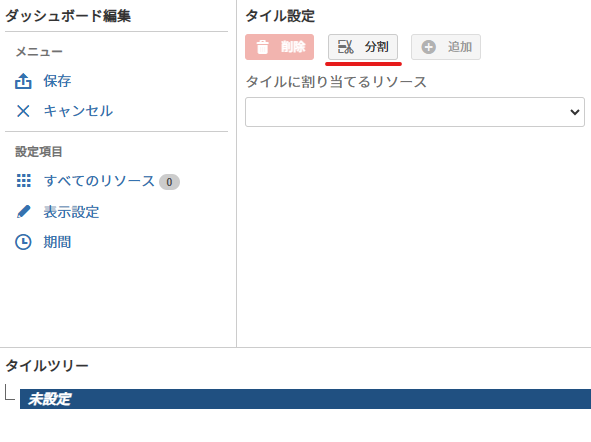Click the clock icon for period

click(23, 242)
